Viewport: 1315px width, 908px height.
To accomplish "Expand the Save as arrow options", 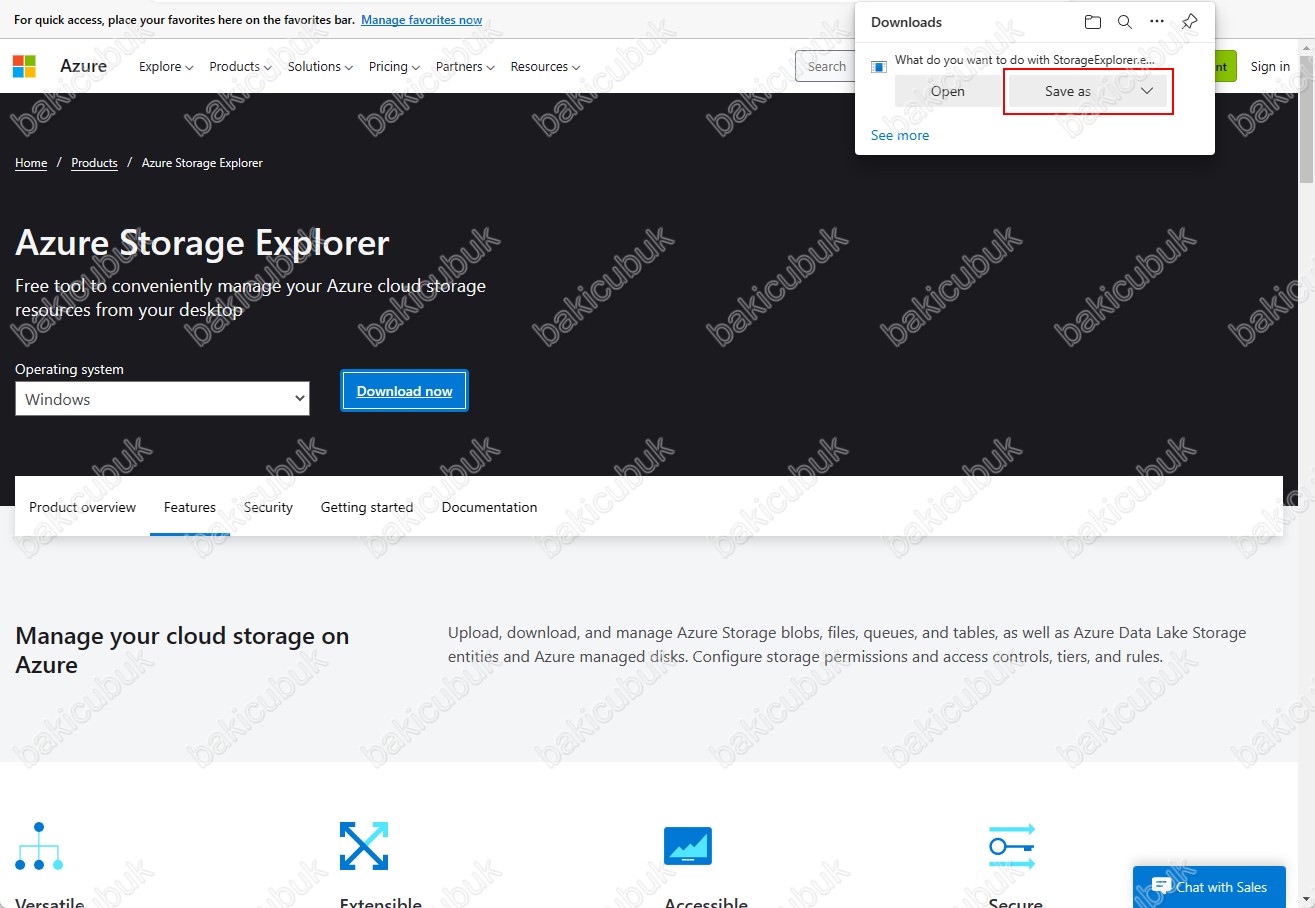I will (1147, 91).
